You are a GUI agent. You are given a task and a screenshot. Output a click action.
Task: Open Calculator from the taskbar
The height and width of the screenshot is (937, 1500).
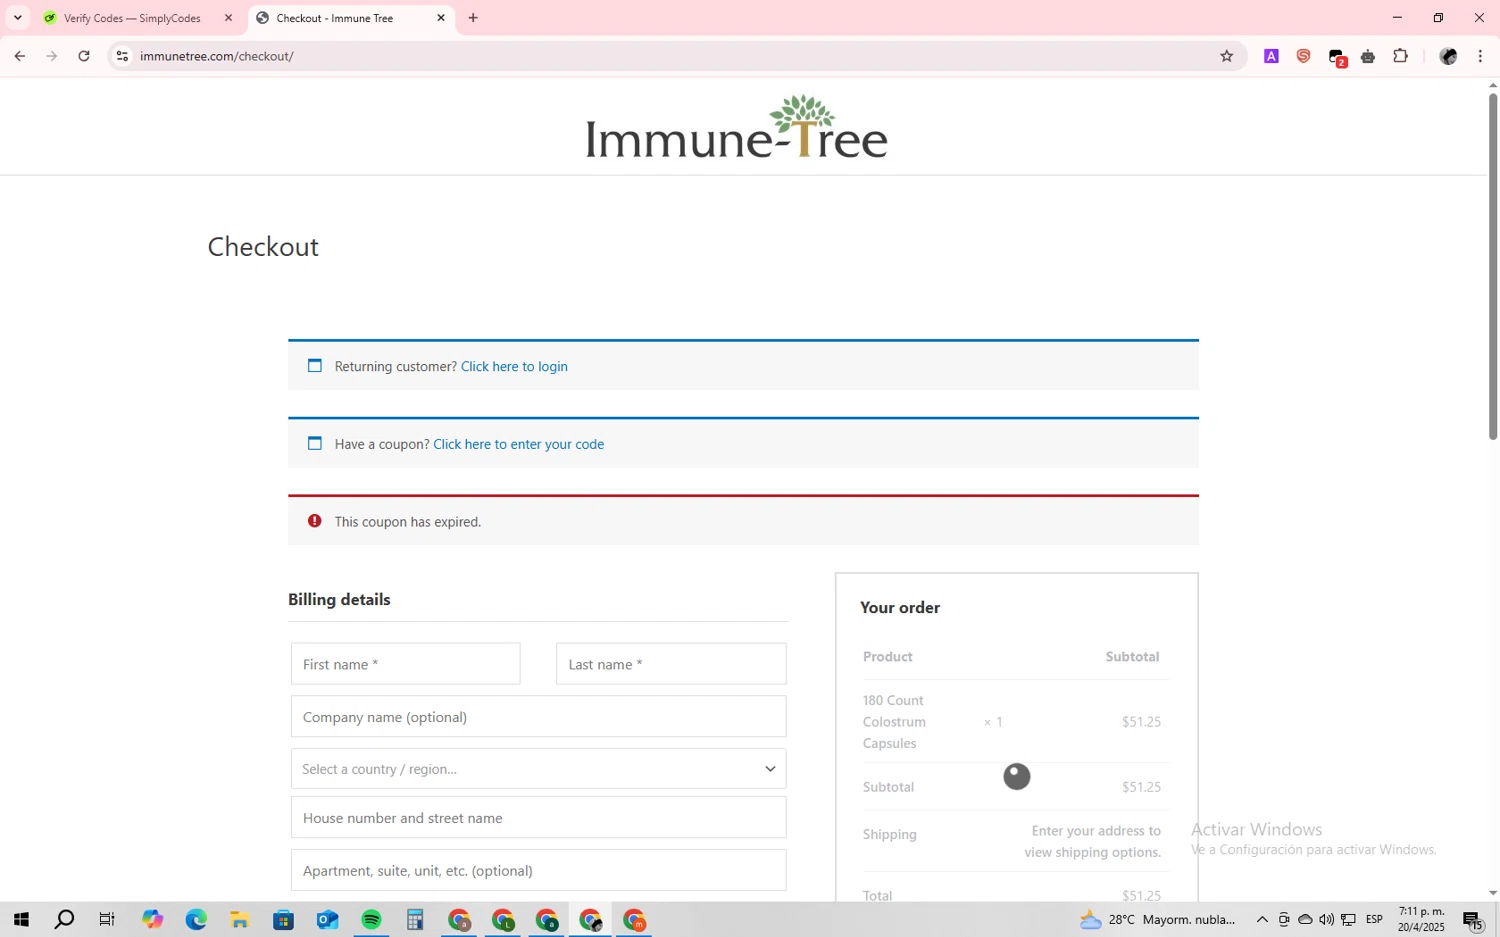[x=415, y=920]
